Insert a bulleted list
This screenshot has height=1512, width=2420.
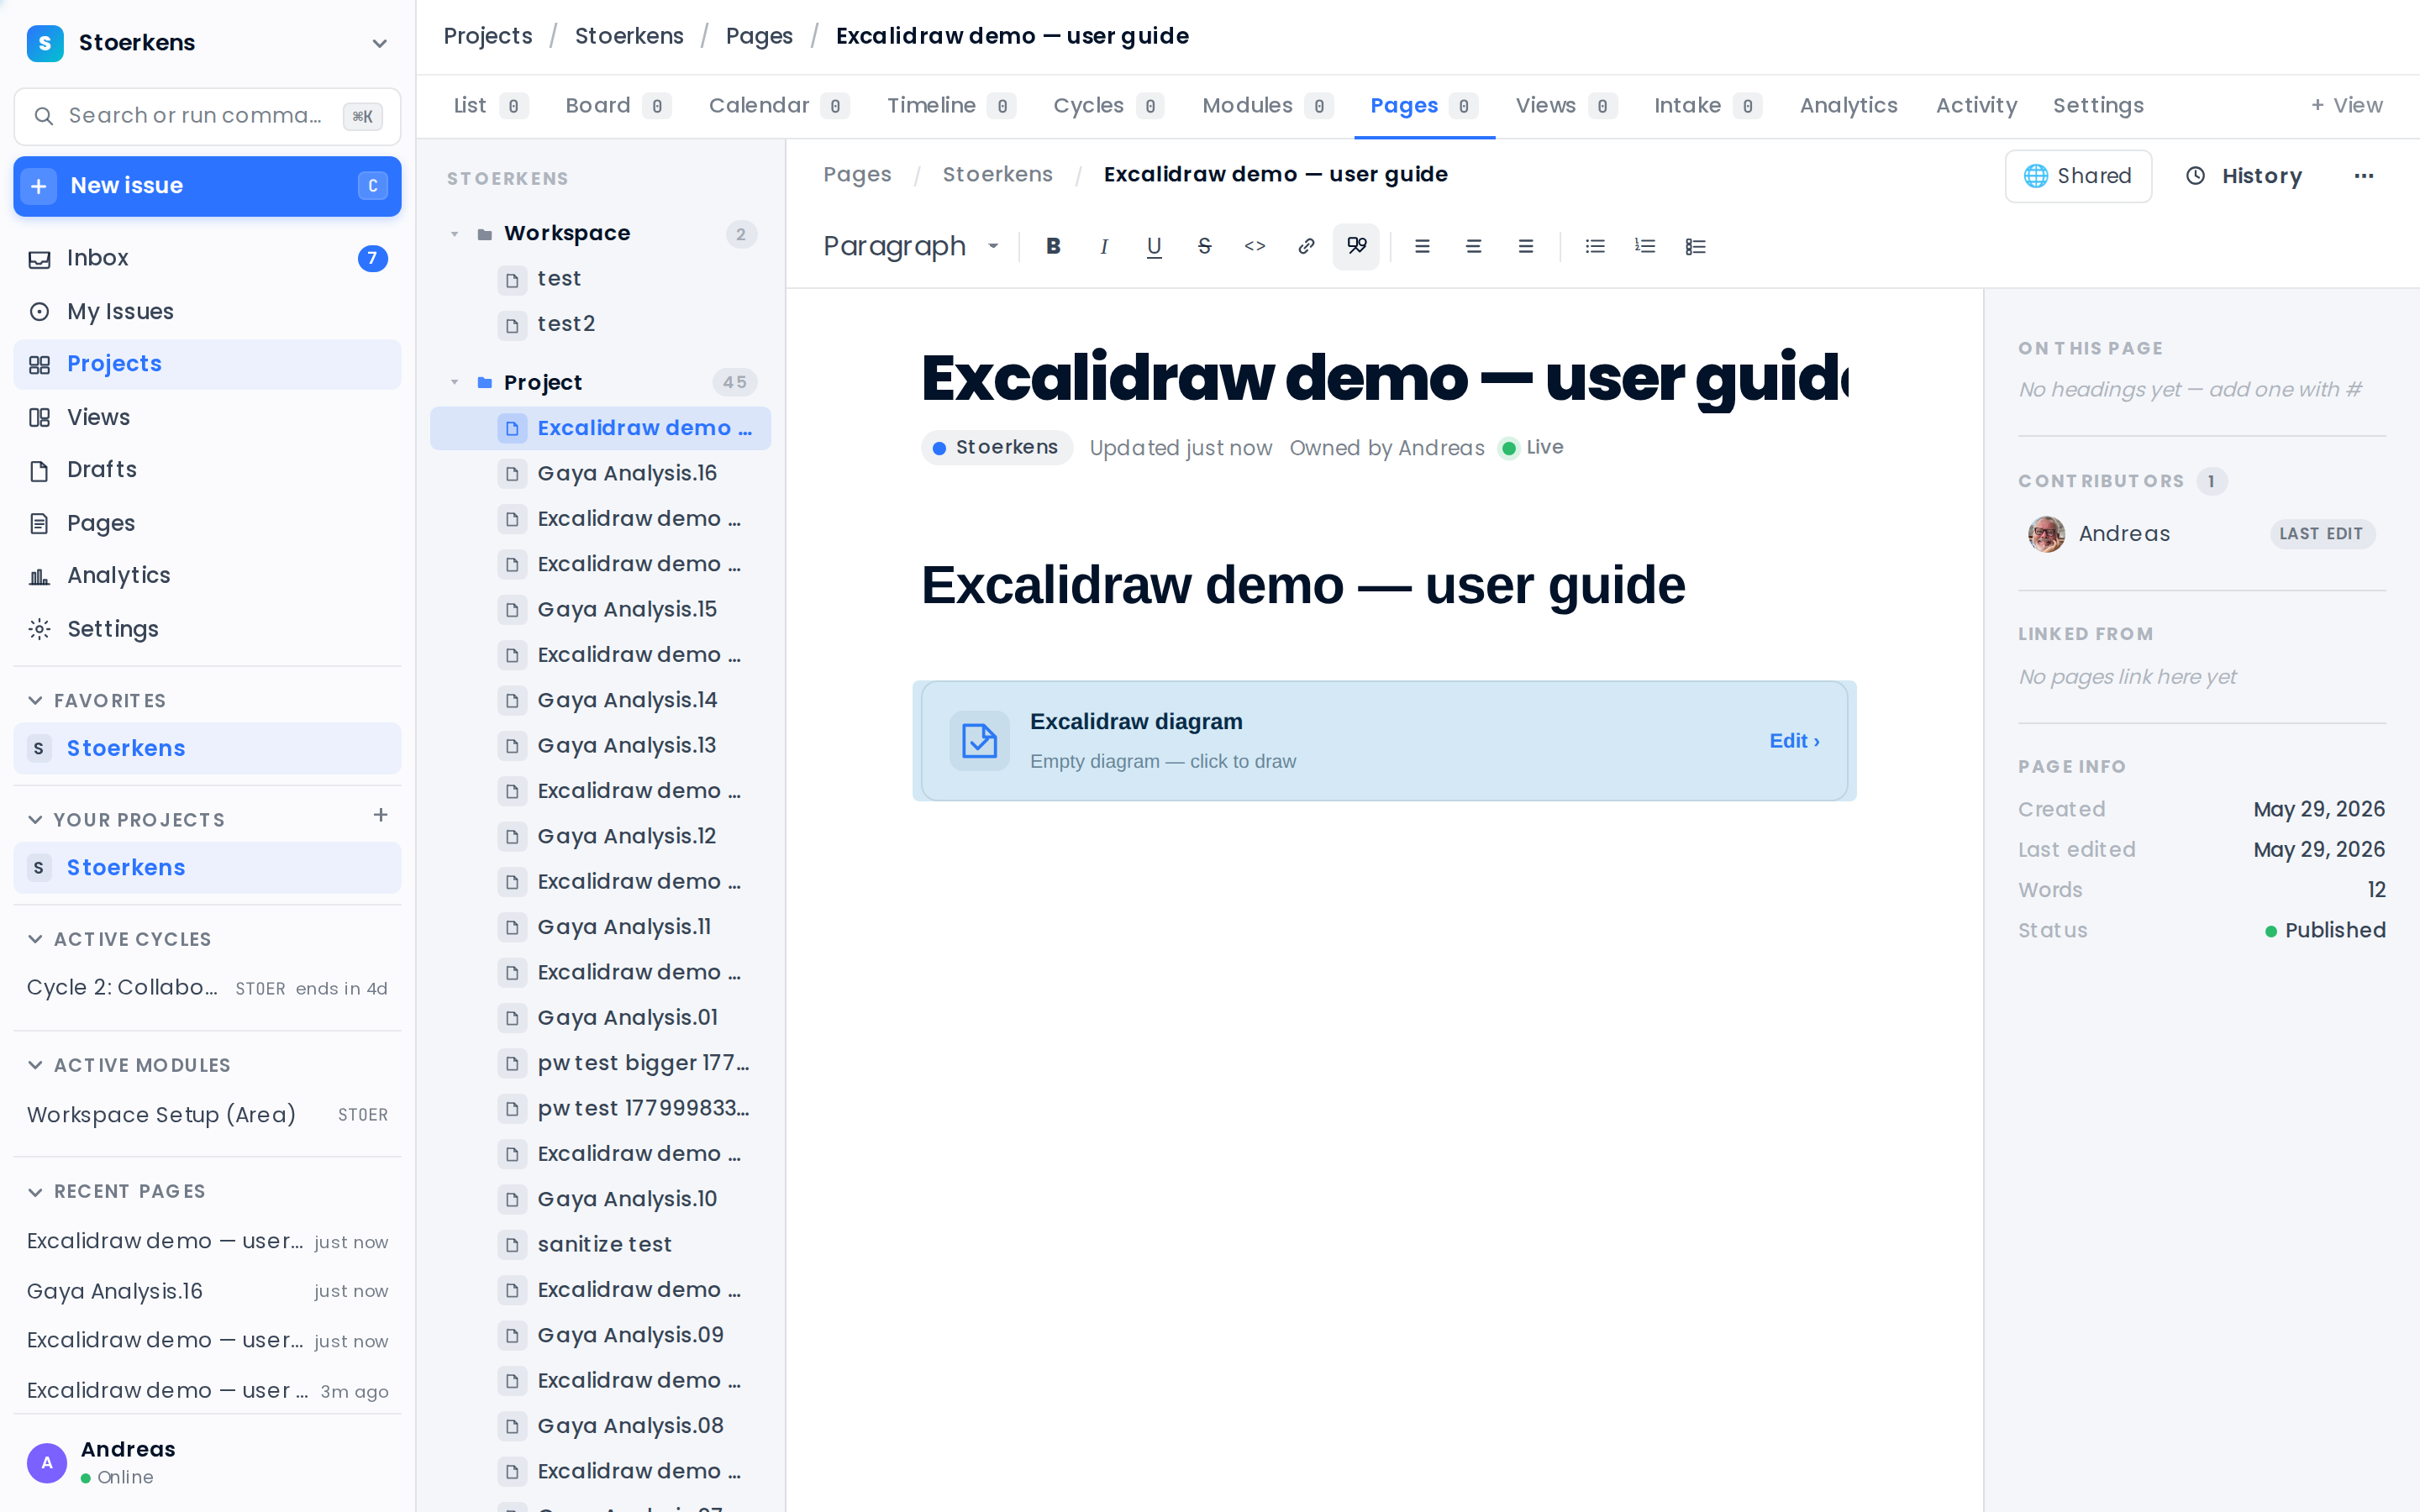tap(1595, 246)
